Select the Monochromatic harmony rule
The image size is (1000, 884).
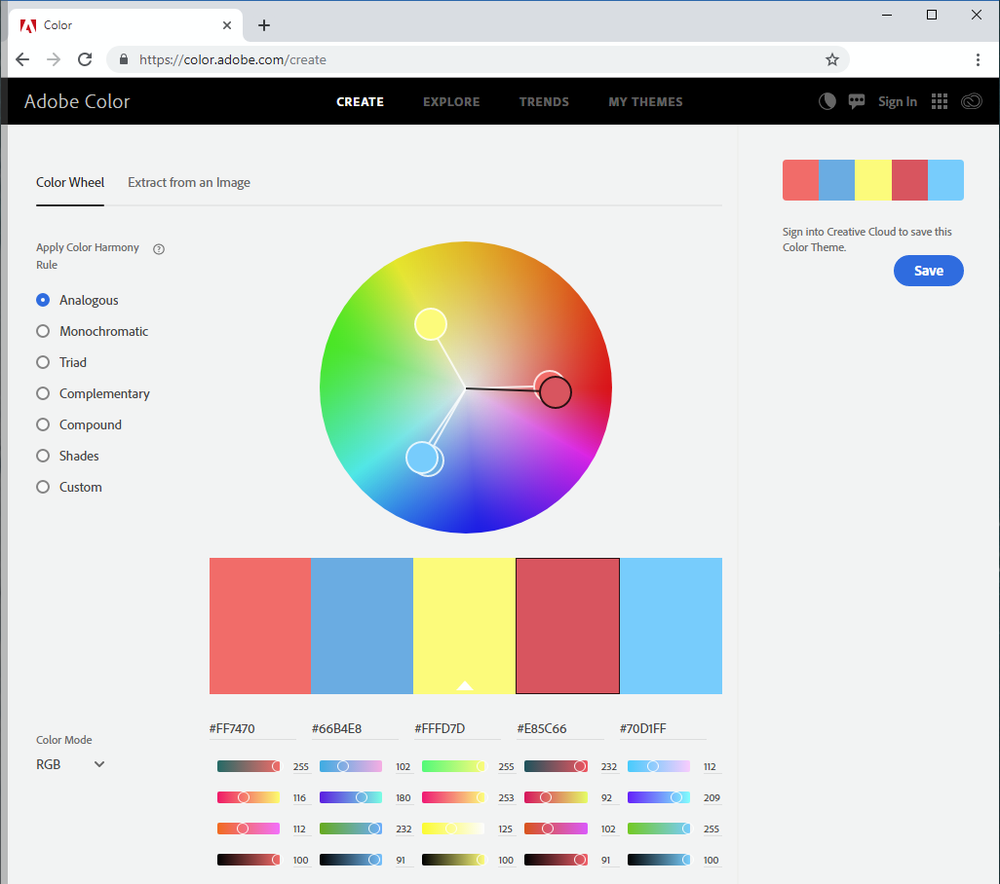(43, 331)
